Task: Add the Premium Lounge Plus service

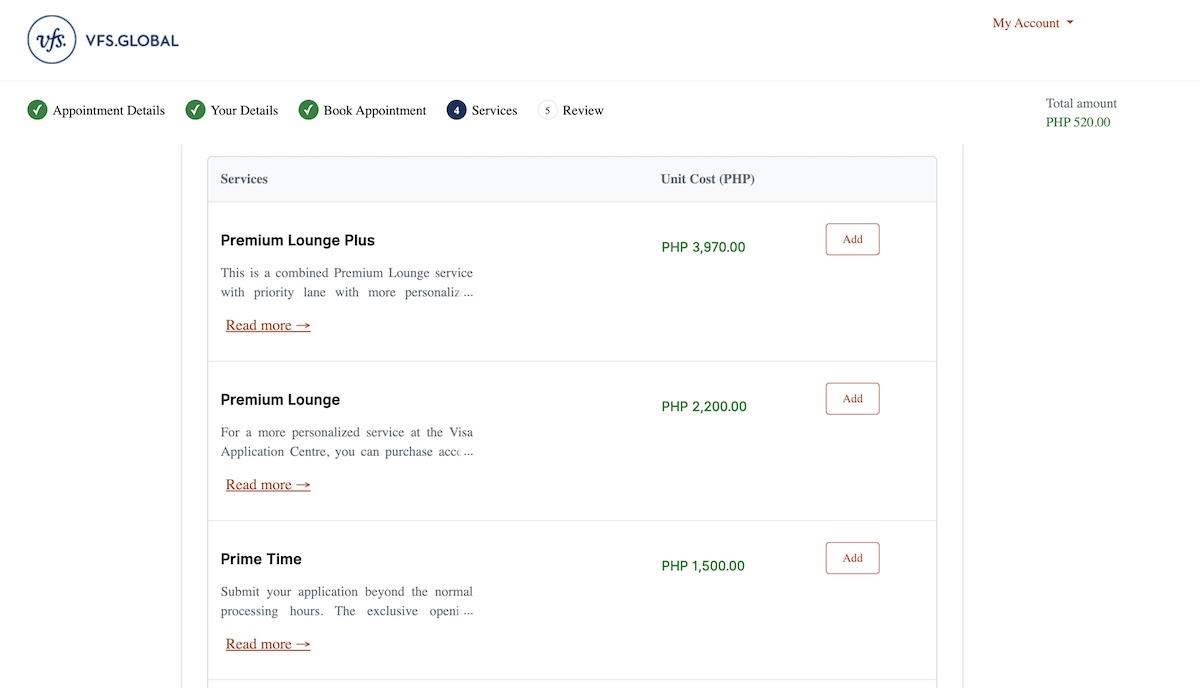Action: pos(852,240)
